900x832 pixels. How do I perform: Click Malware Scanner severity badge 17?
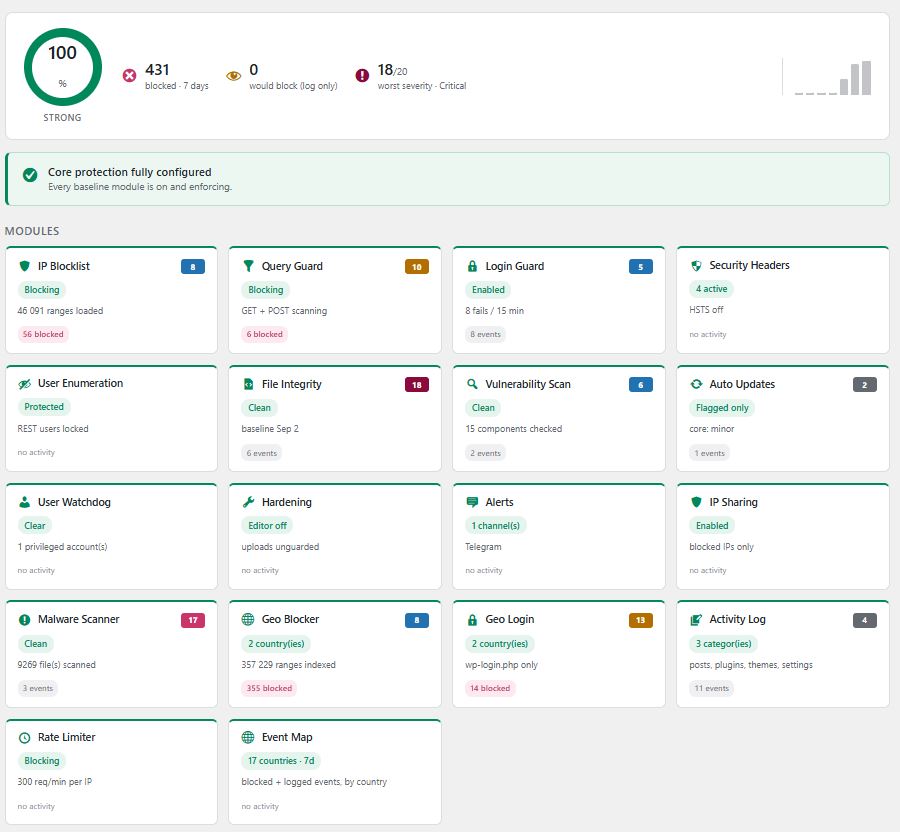(193, 620)
